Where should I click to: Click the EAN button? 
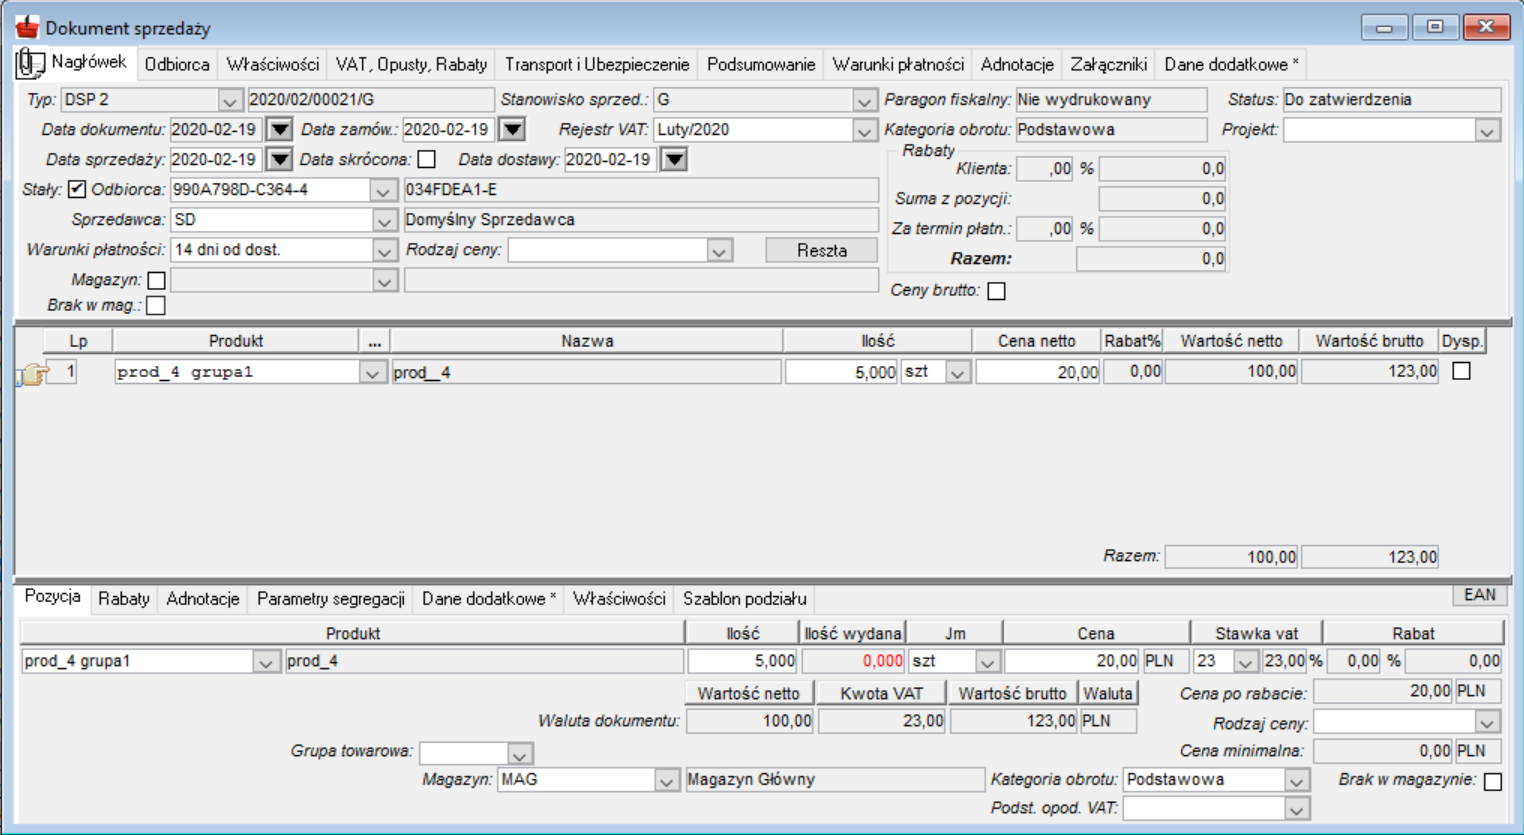pos(1479,595)
